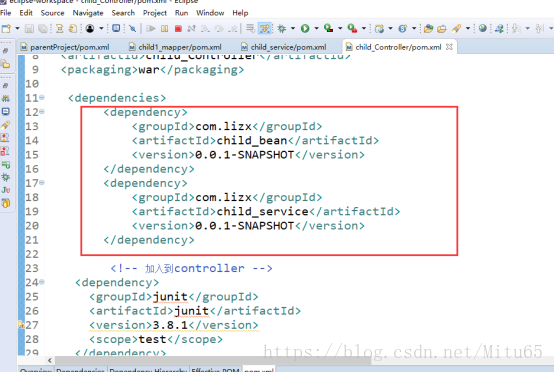
Task: Toggle Skip All Breakpoints icon
Action: coord(133,29)
